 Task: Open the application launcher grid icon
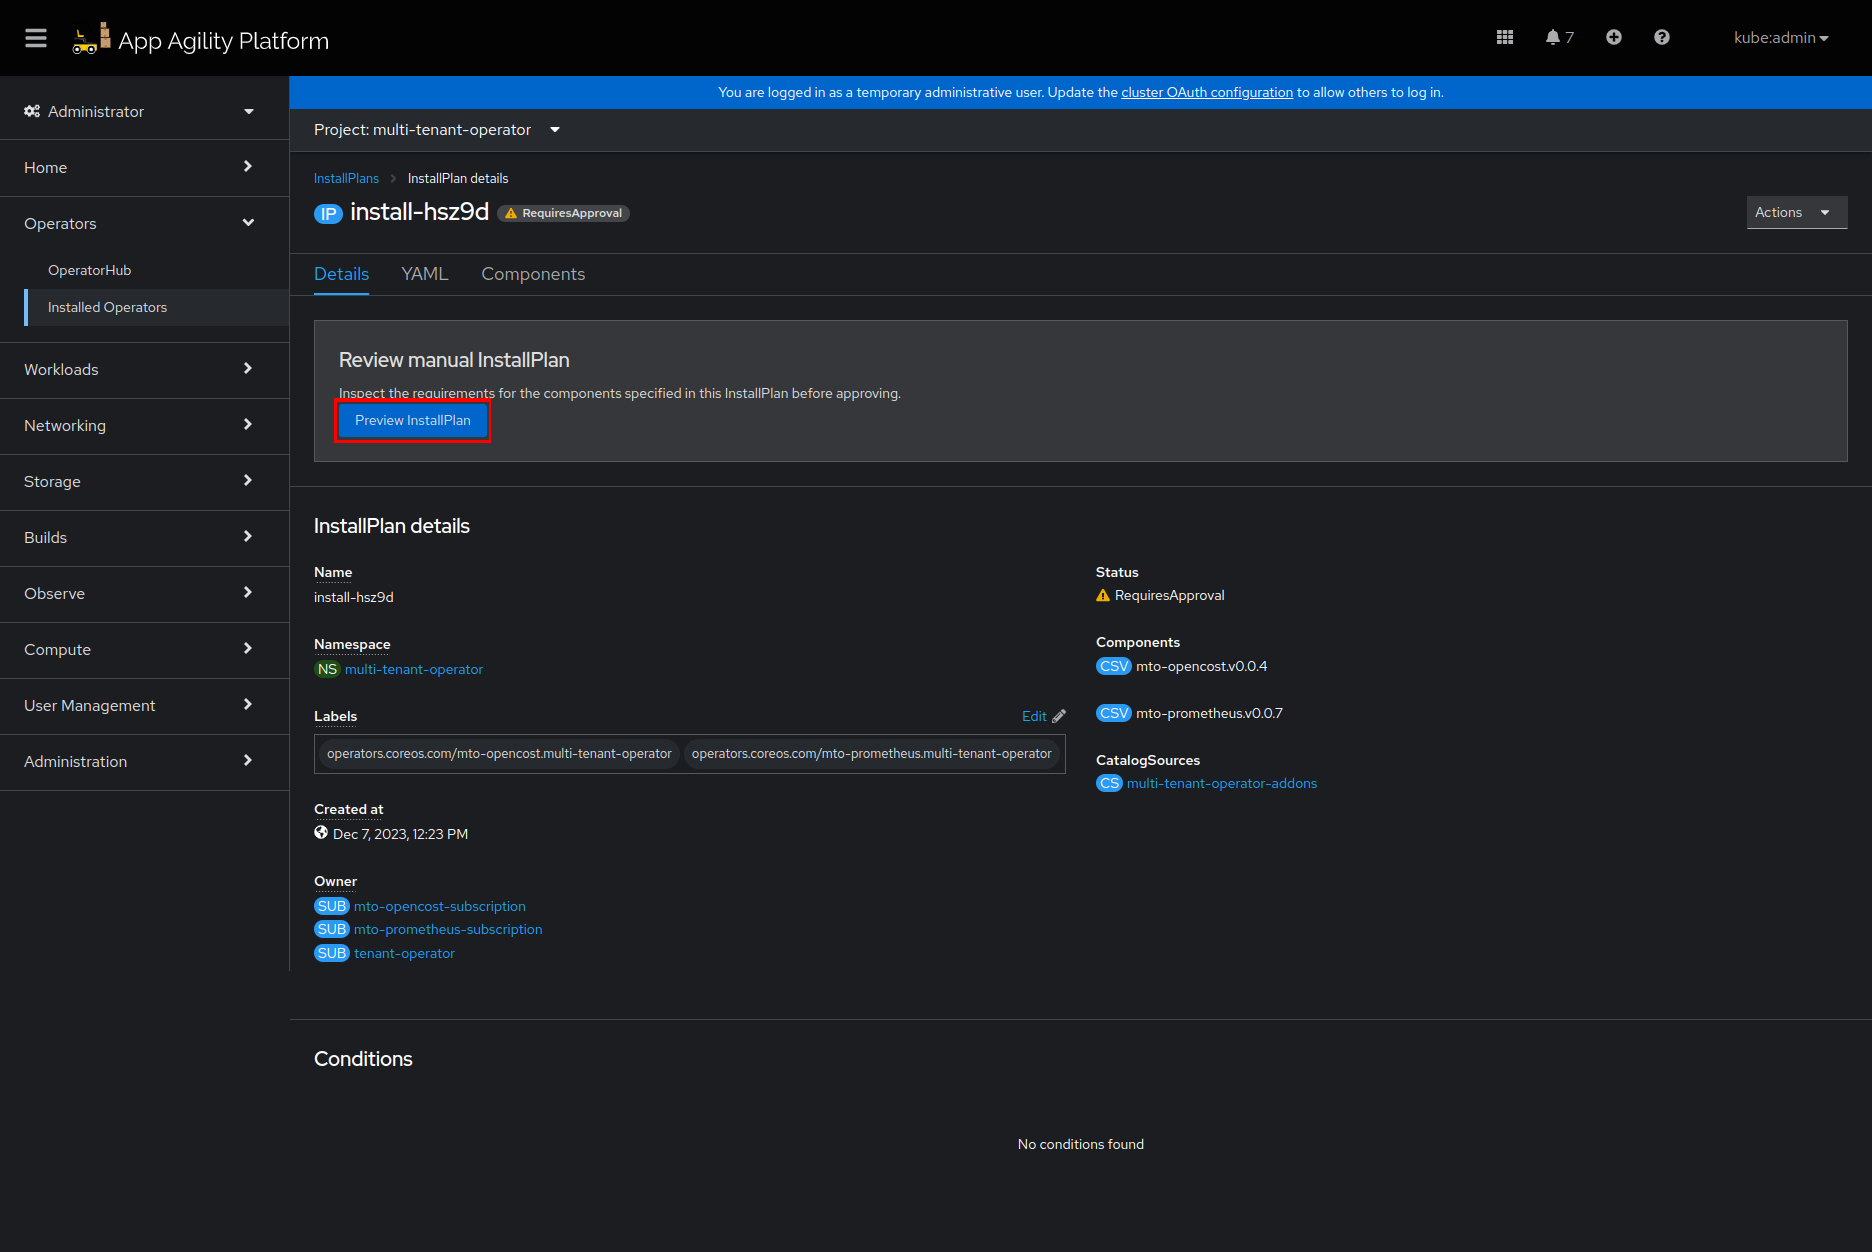click(1504, 38)
